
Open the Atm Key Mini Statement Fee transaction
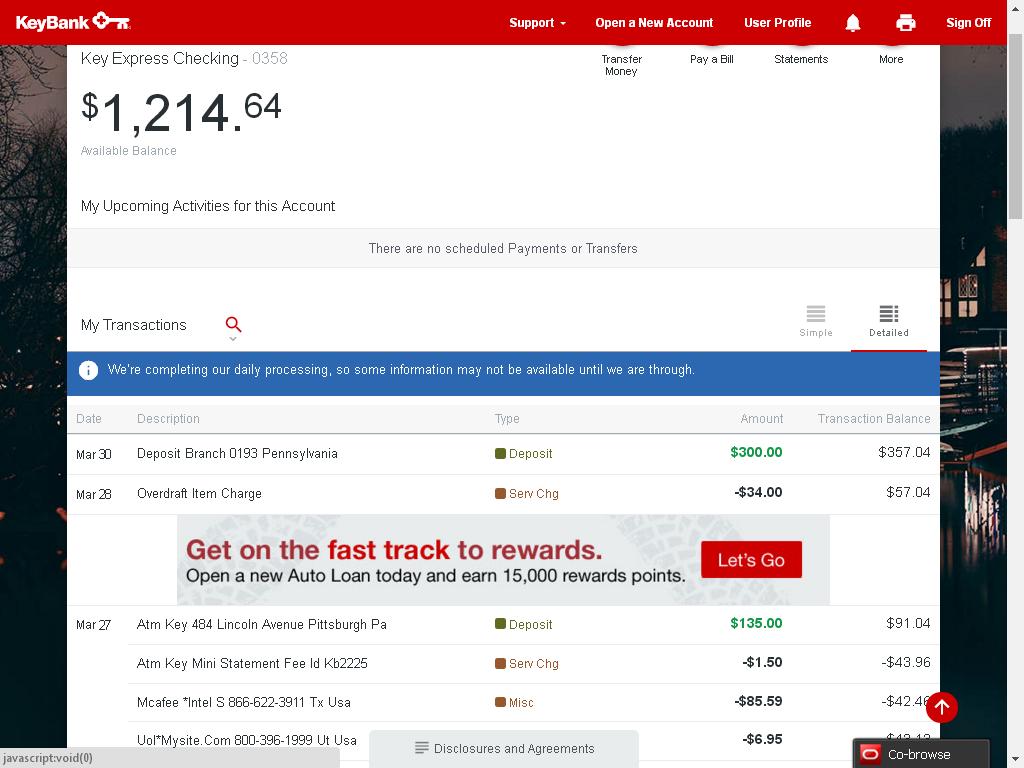click(x=252, y=664)
